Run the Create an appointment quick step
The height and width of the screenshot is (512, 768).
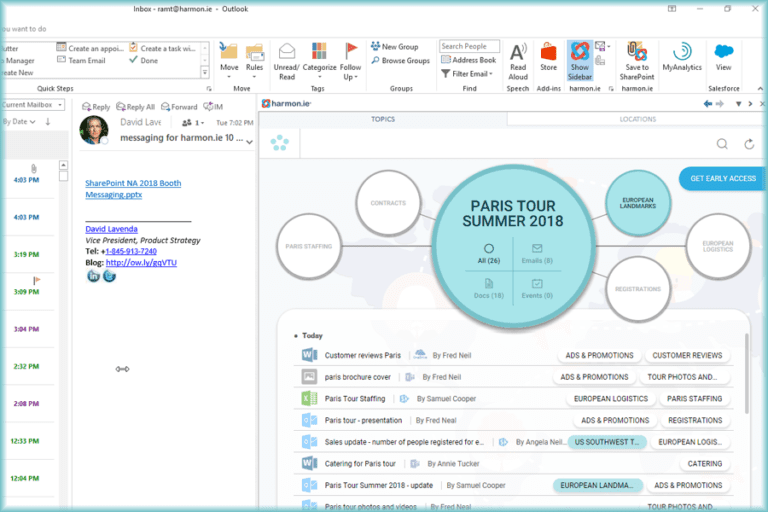pyautogui.click(x=90, y=48)
